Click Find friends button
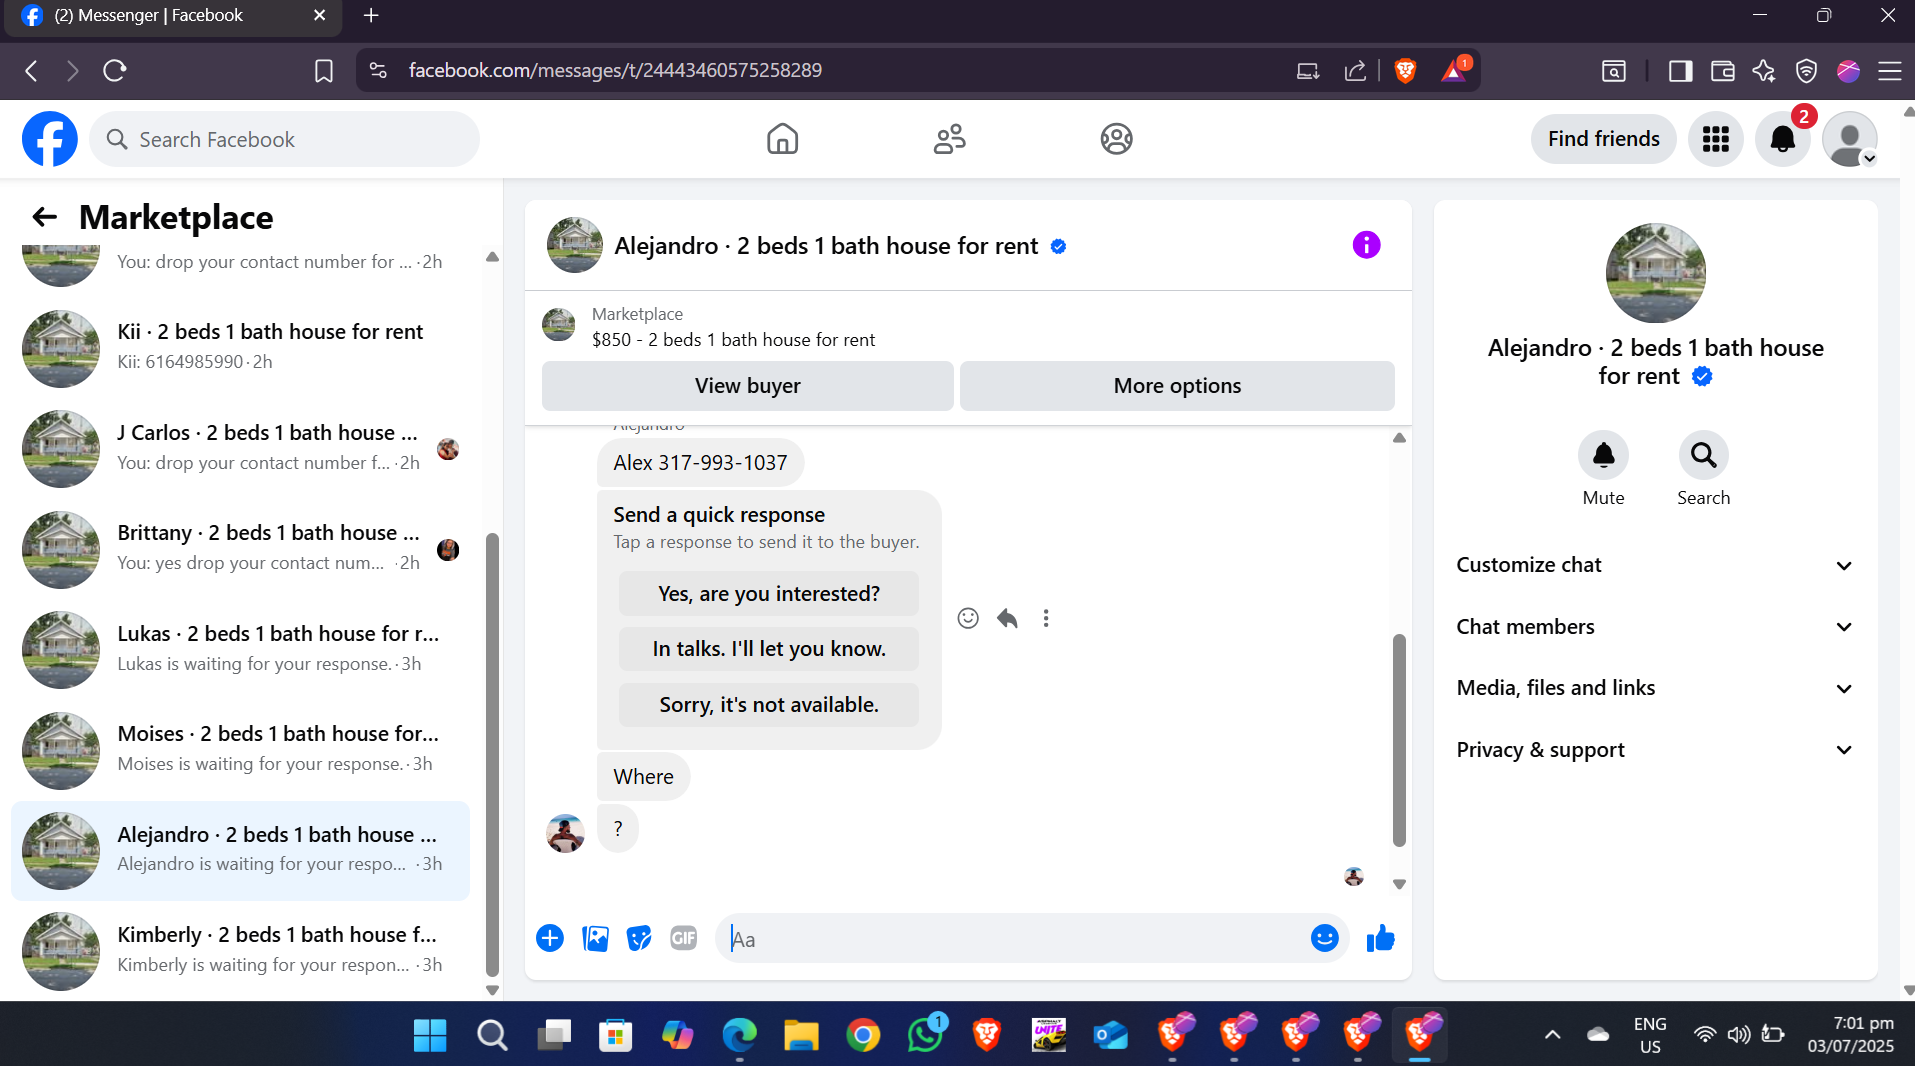The width and height of the screenshot is (1915, 1066). coord(1603,139)
